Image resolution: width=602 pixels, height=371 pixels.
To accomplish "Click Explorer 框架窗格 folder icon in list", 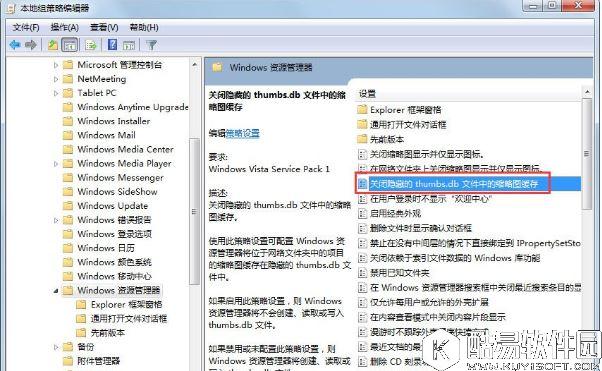I will [x=362, y=110].
